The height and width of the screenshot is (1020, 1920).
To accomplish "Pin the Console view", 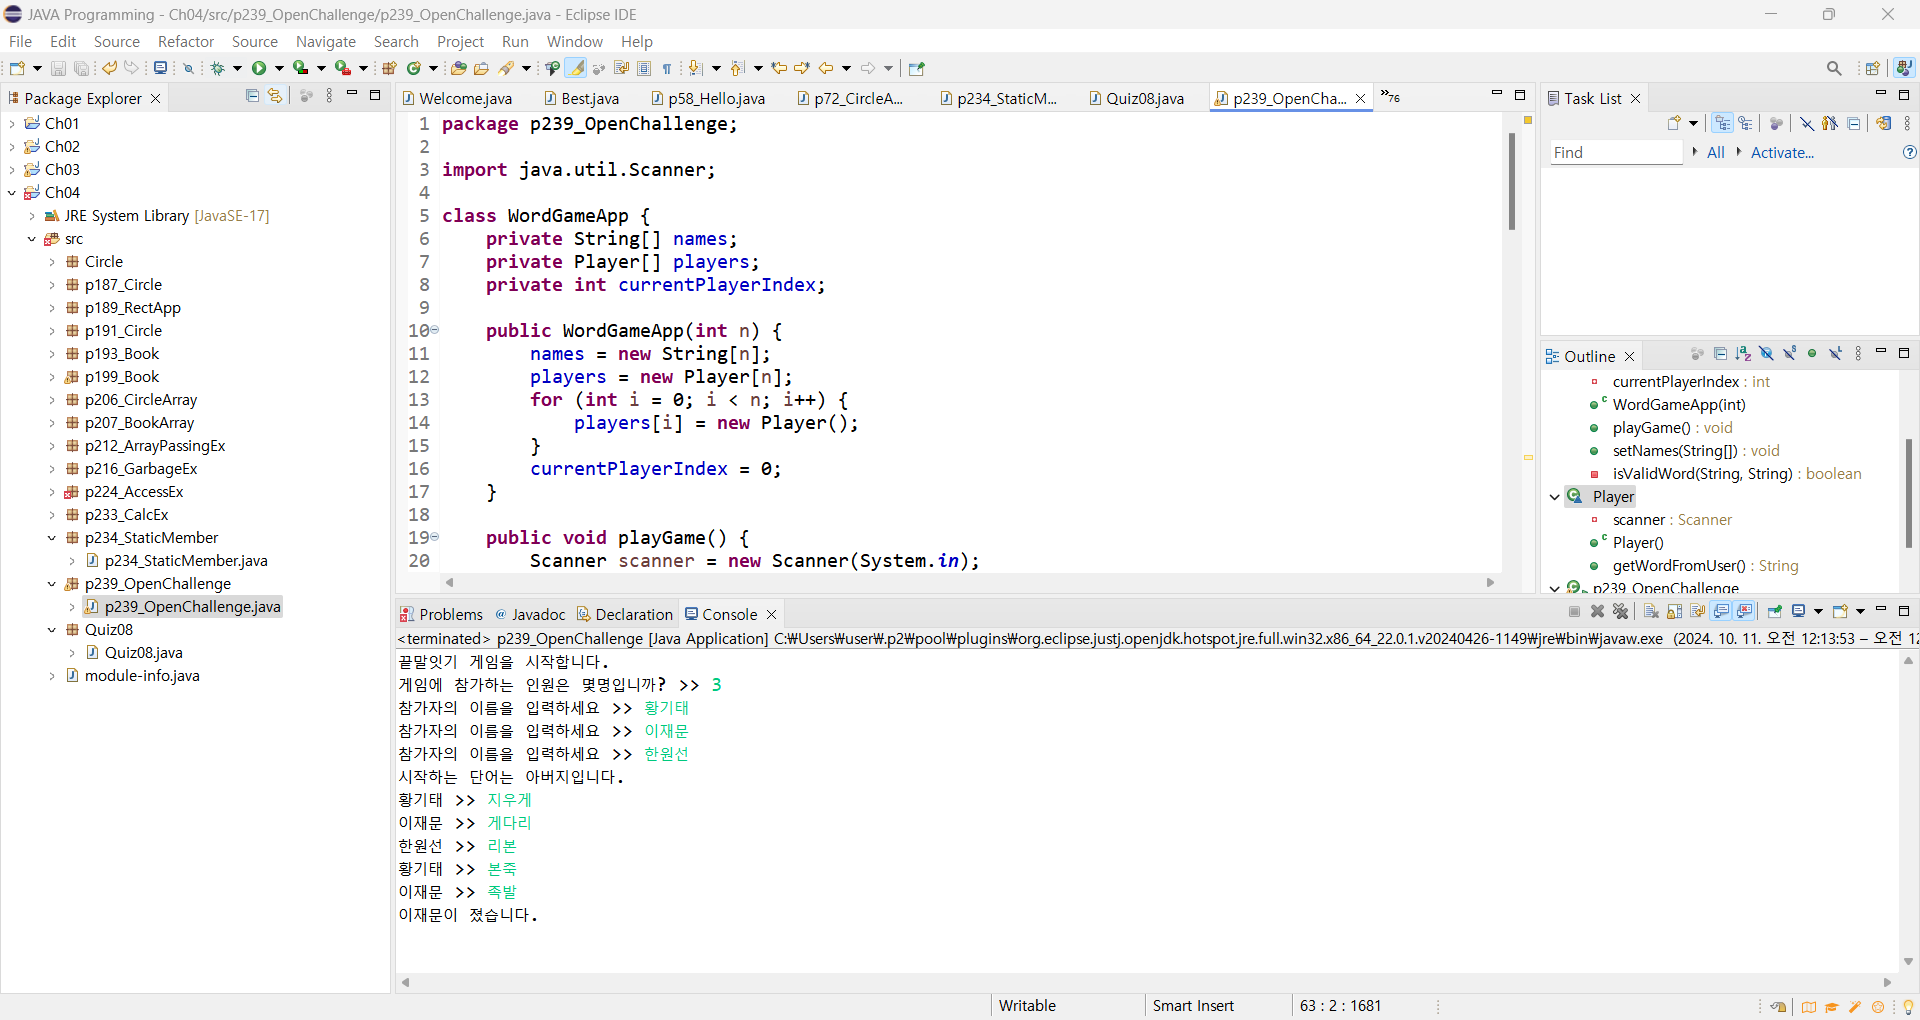I will click(1775, 611).
